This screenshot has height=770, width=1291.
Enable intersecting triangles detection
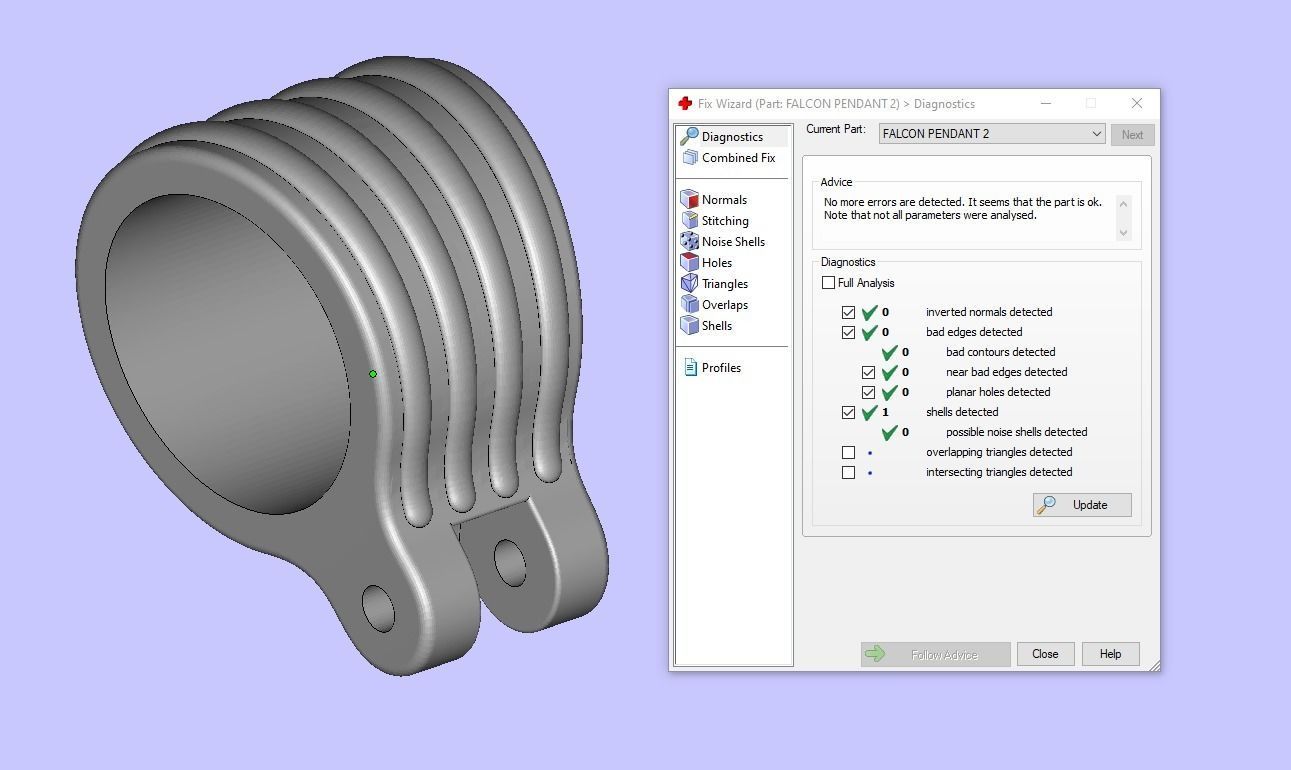(848, 472)
